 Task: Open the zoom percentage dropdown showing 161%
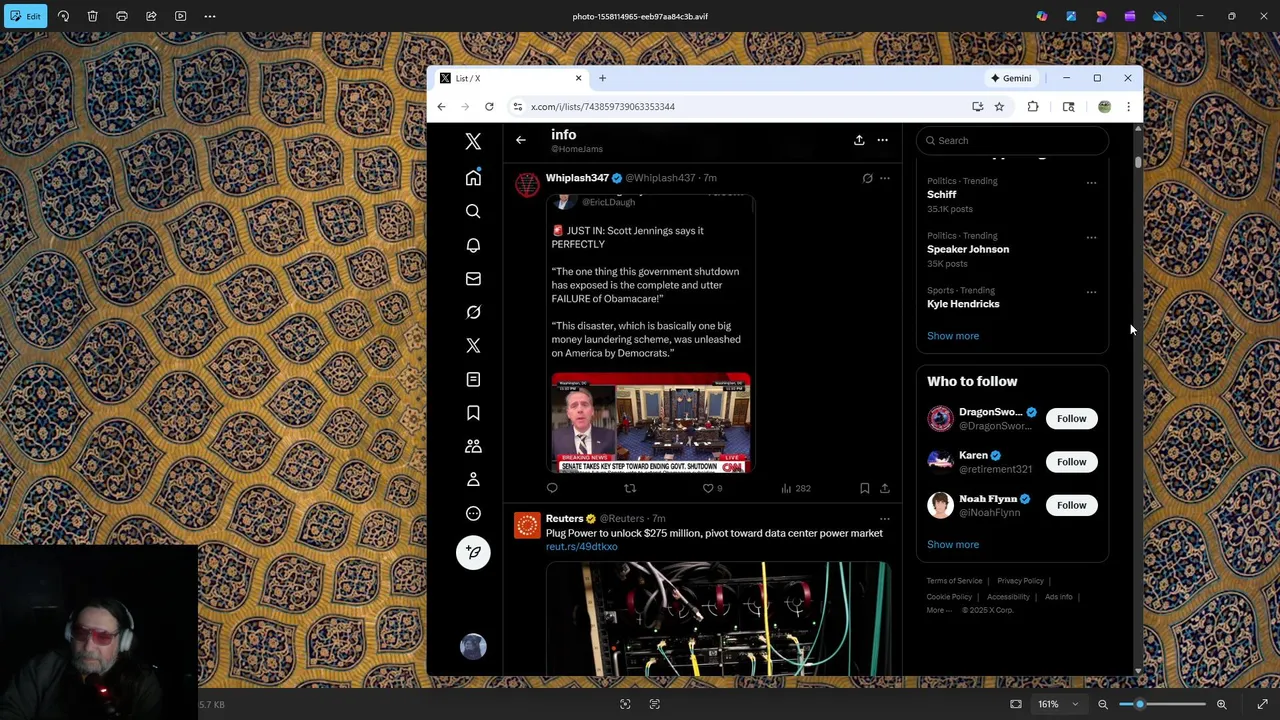[x=1058, y=704]
